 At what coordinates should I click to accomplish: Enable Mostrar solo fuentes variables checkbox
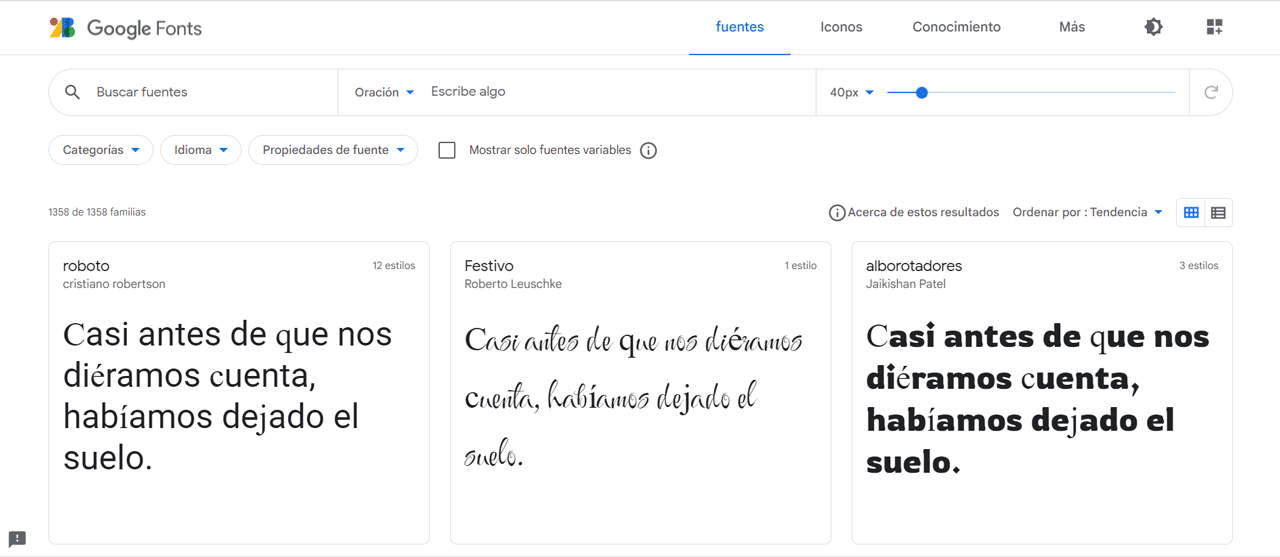click(447, 150)
